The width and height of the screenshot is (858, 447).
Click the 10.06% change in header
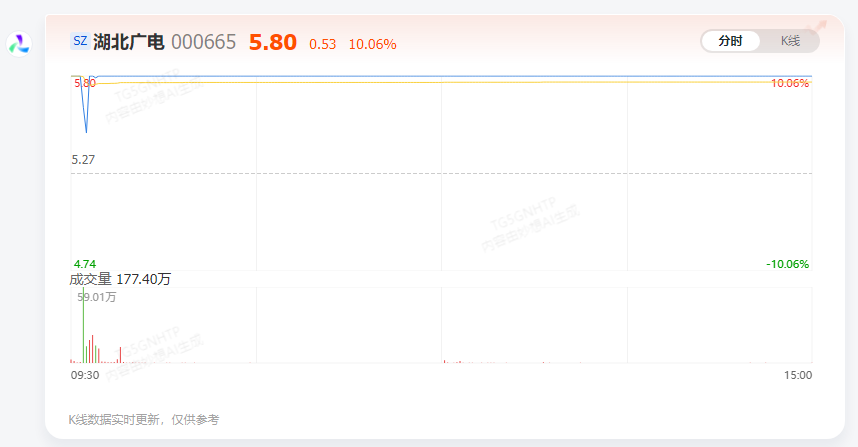(373, 44)
